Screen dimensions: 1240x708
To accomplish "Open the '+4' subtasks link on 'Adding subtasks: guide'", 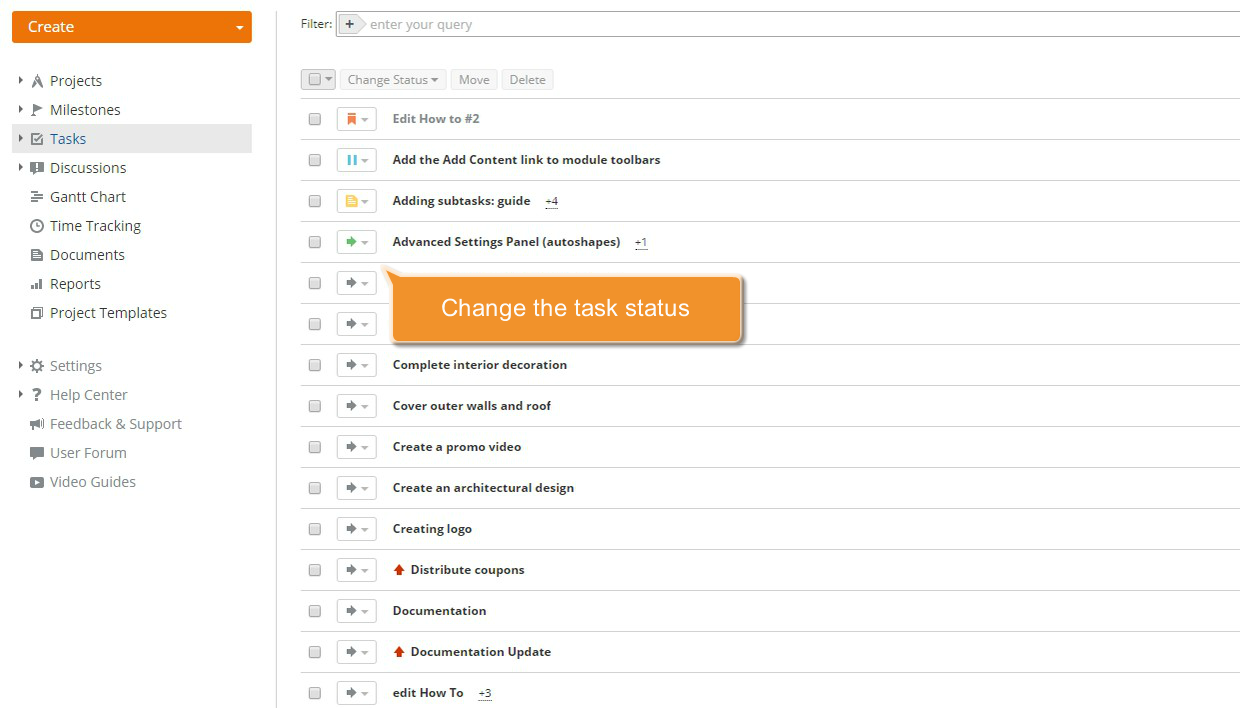I will click(x=551, y=200).
